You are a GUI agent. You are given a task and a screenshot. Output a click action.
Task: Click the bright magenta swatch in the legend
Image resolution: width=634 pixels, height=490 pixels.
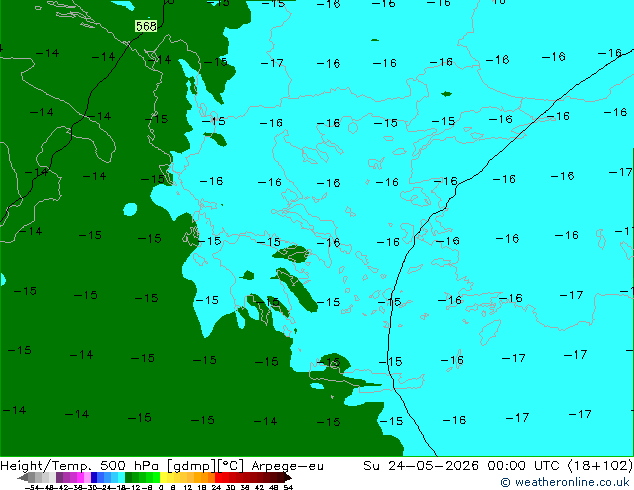tap(80, 477)
